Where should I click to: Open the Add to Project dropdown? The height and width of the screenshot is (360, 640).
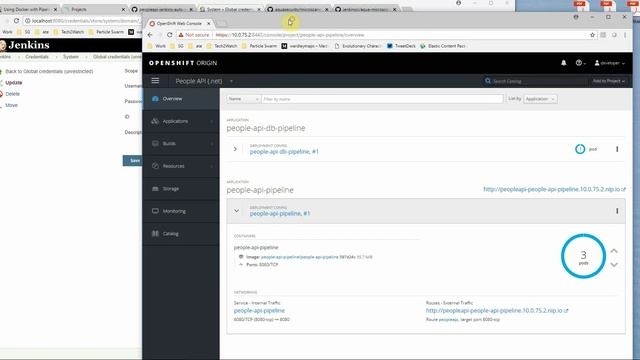click(x=608, y=81)
